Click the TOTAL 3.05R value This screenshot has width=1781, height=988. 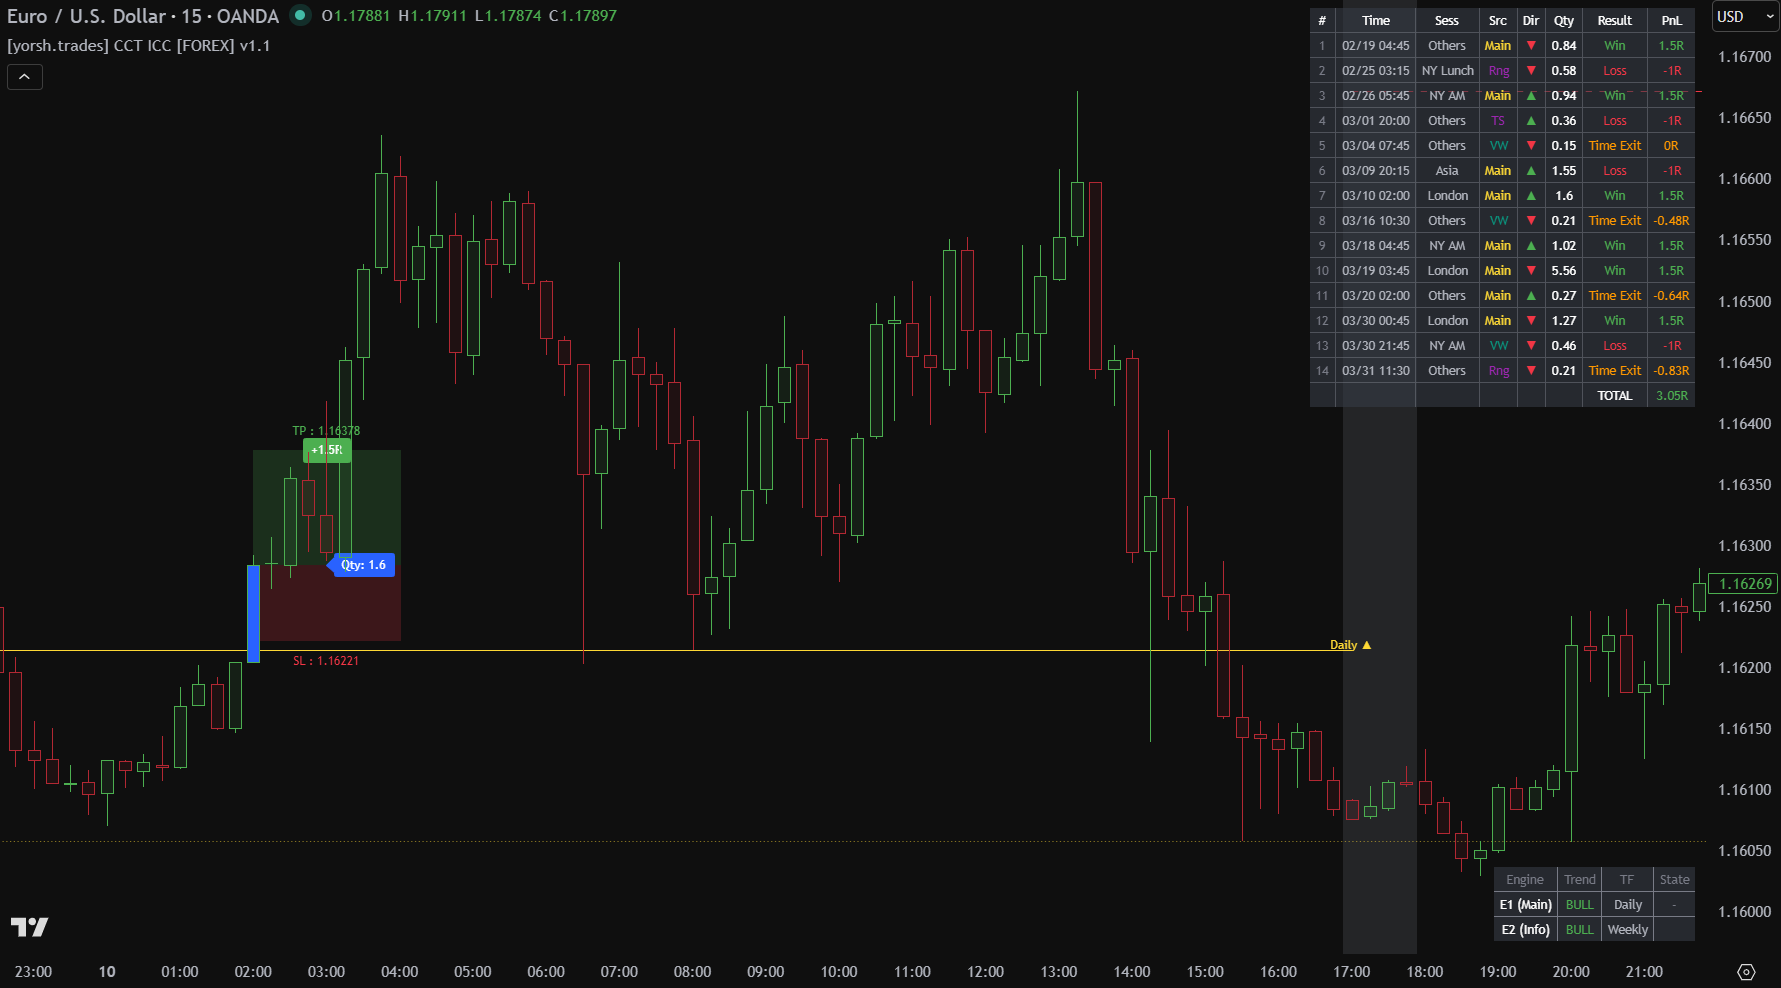1671,396
